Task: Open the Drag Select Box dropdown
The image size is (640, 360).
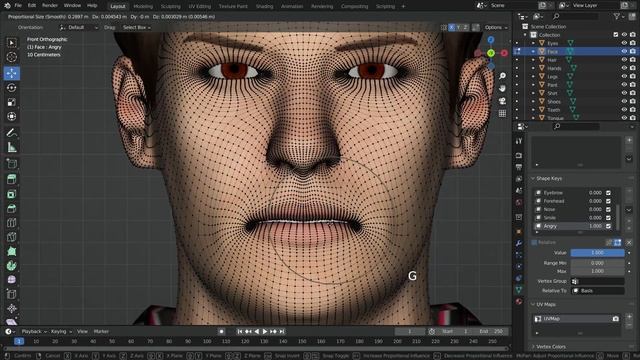Action: point(136,27)
